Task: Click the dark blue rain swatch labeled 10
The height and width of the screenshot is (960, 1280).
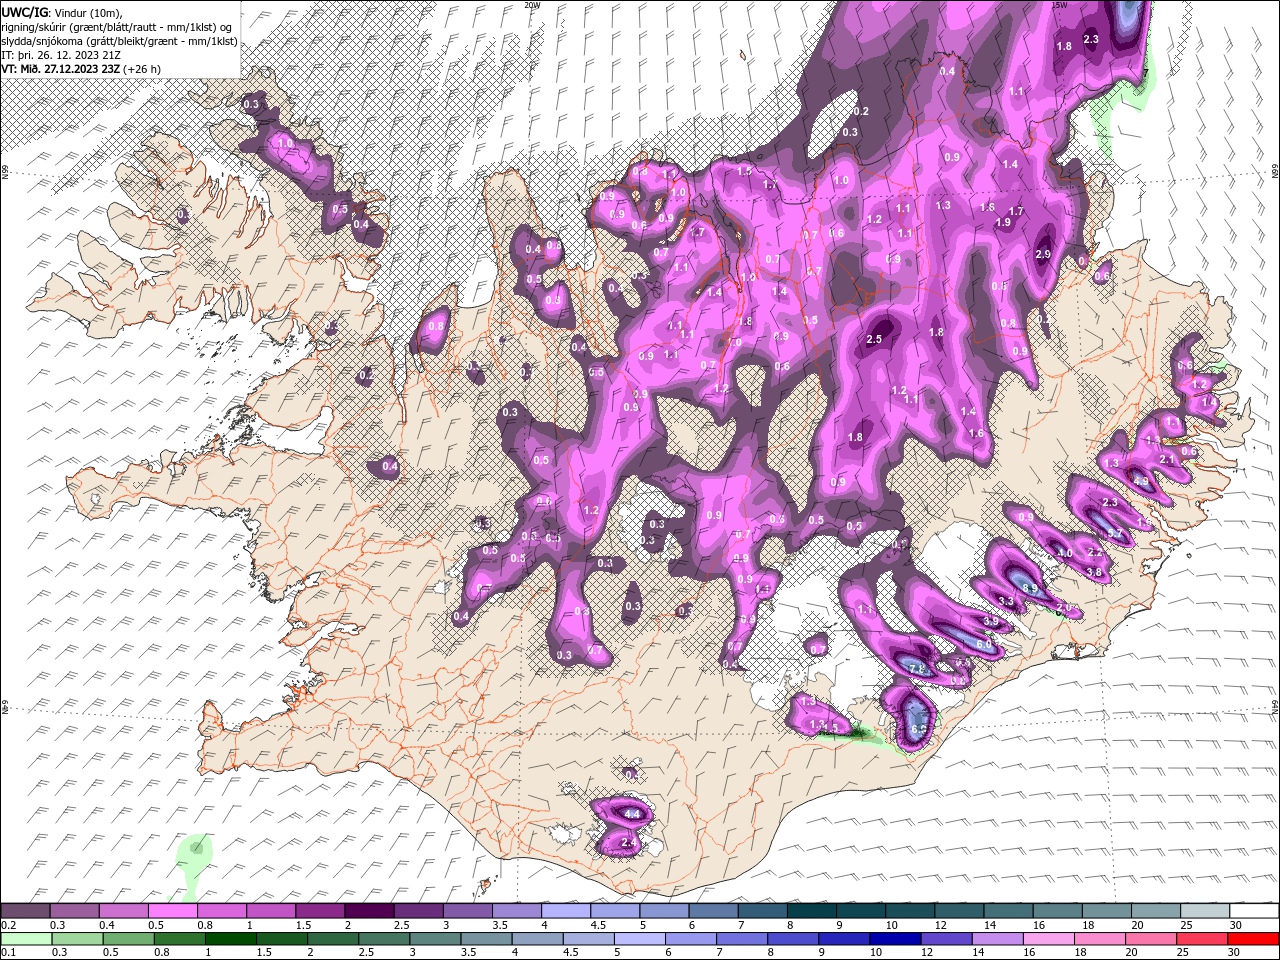Action: [894, 940]
